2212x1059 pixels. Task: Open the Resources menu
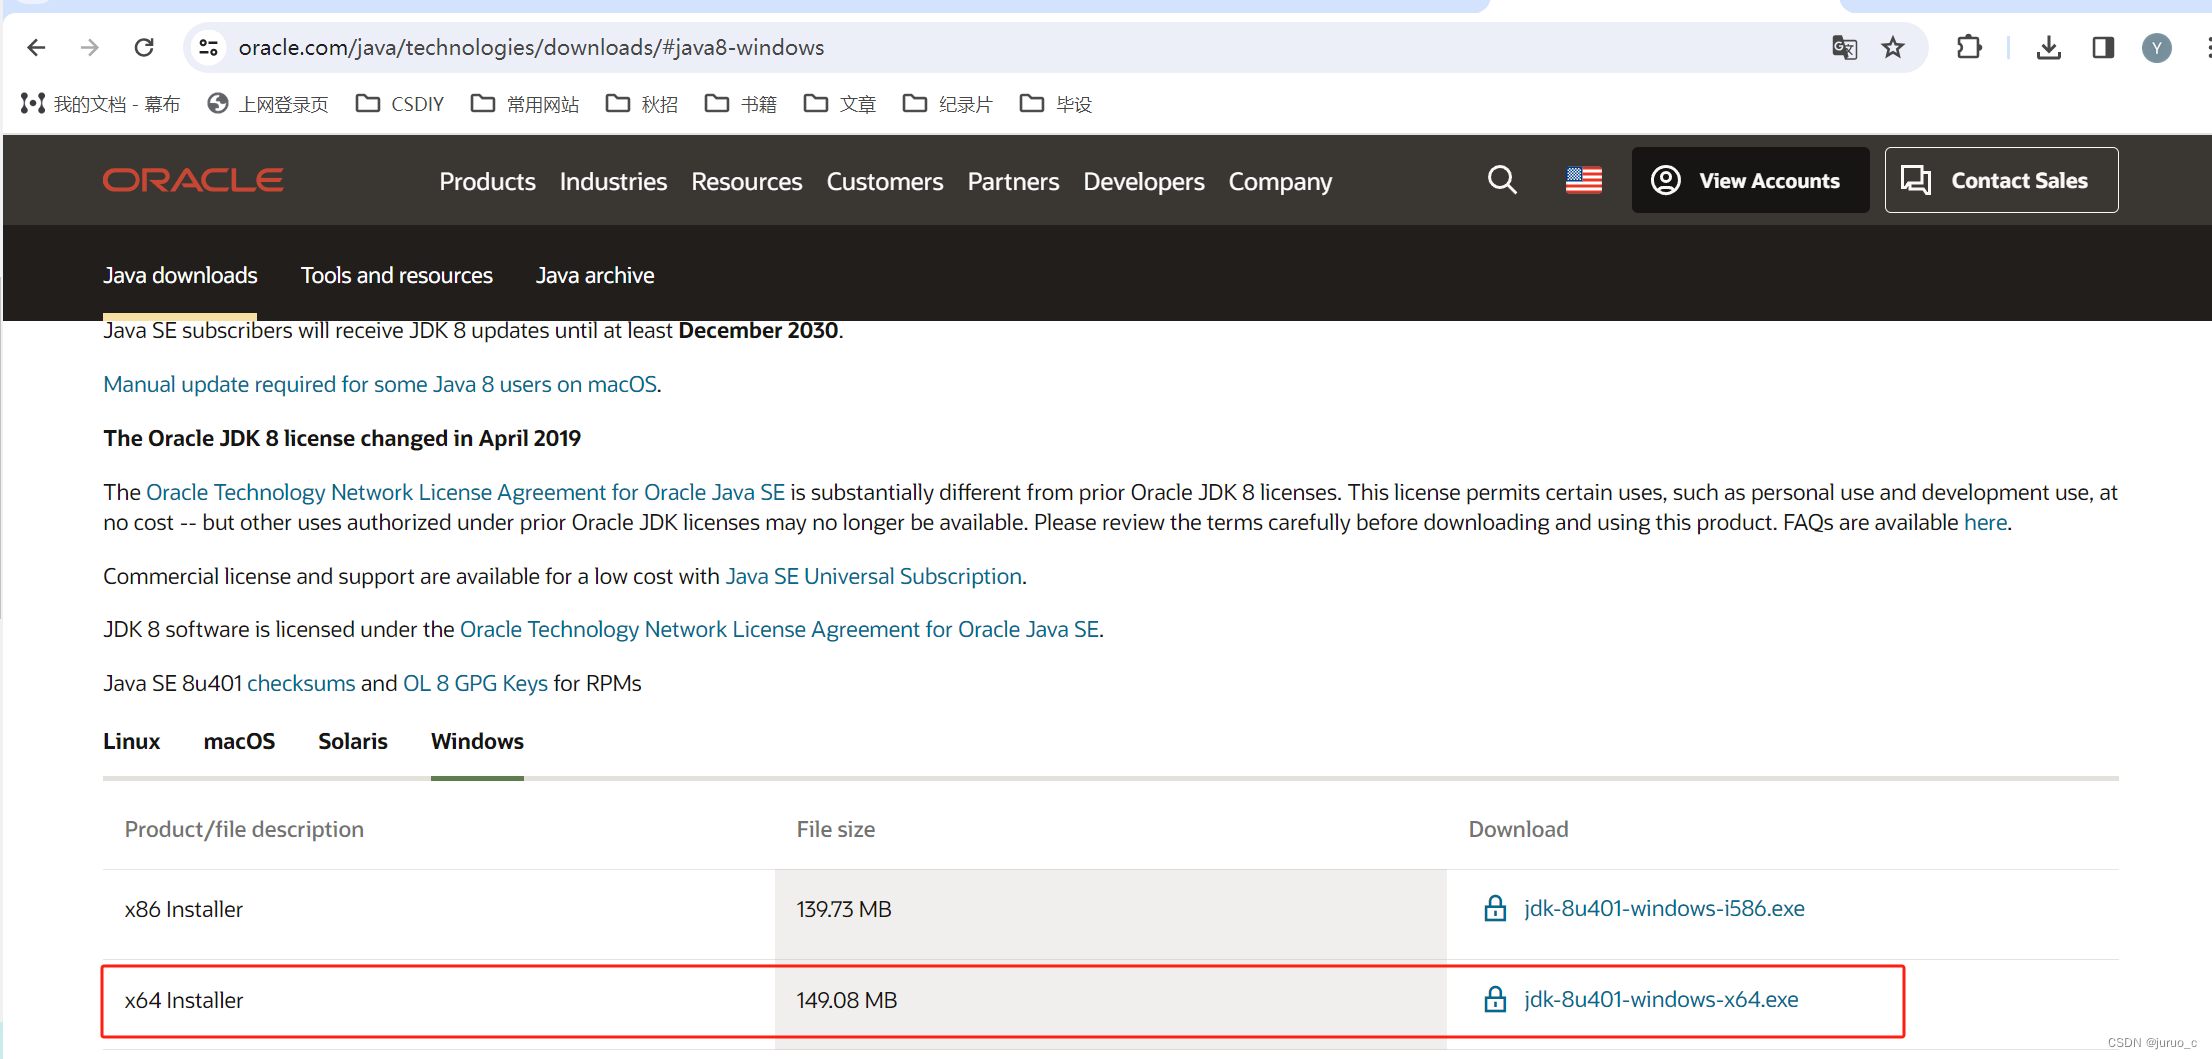point(747,181)
